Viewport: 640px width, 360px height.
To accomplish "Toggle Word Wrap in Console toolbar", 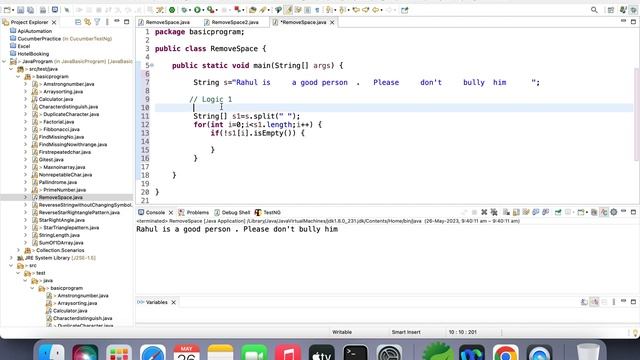I will pos(526,212).
